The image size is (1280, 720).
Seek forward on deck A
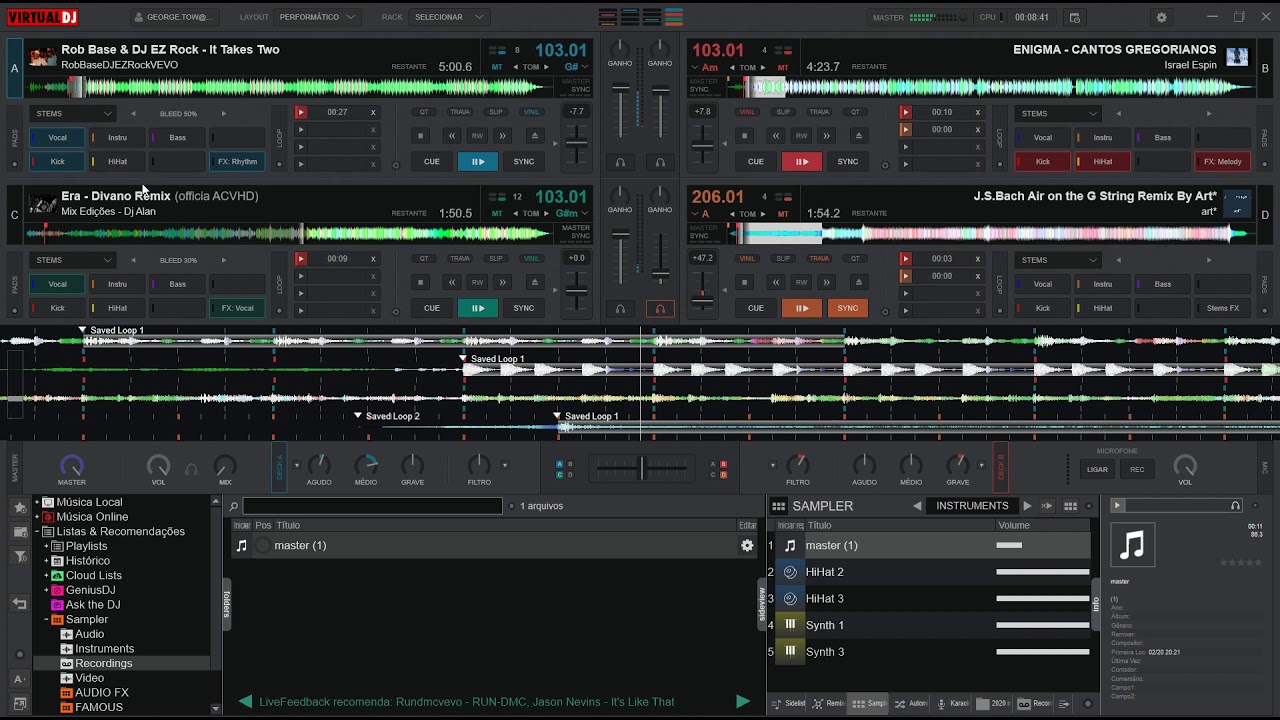pyautogui.click(x=503, y=135)
